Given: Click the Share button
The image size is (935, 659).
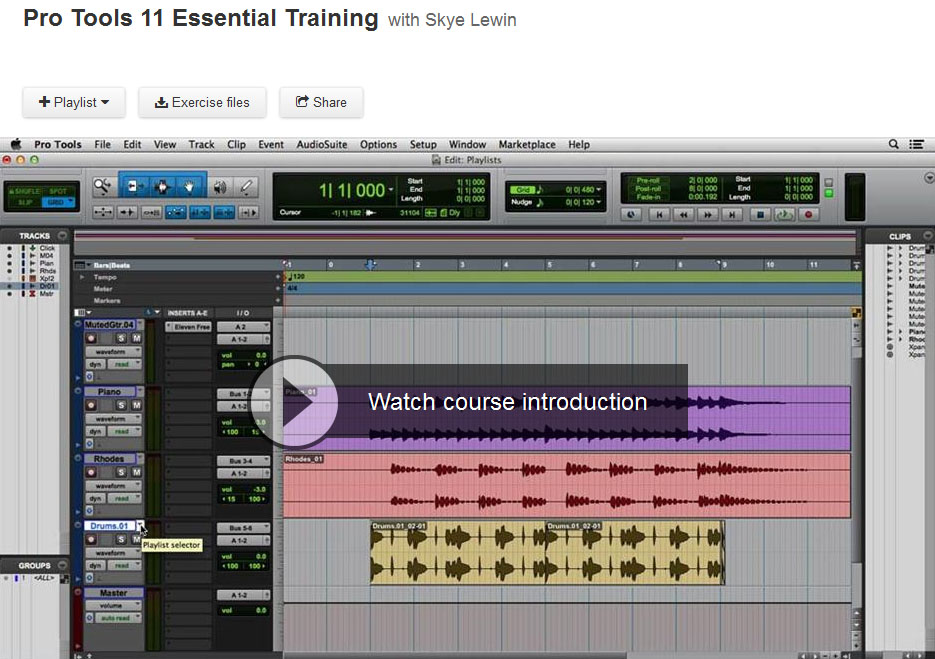Looking at the screenshot, I should coord(321,102).
